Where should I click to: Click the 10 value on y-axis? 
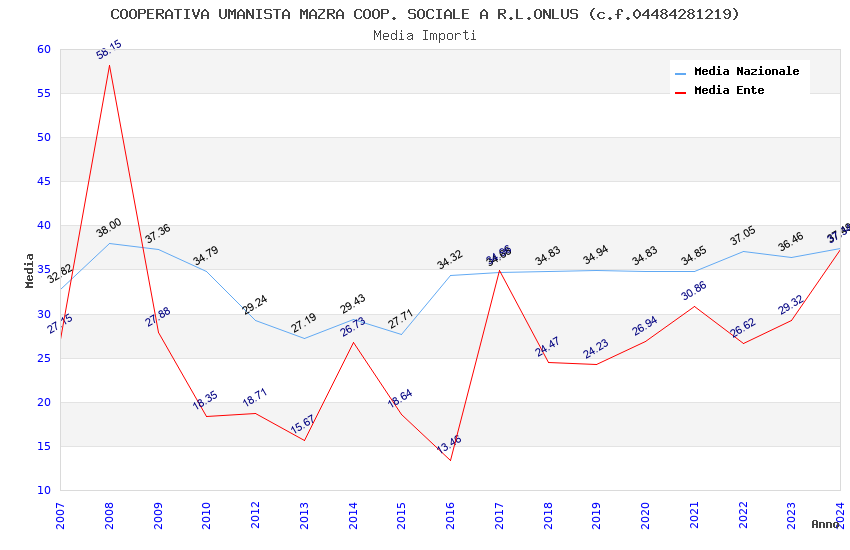(44, 490)
